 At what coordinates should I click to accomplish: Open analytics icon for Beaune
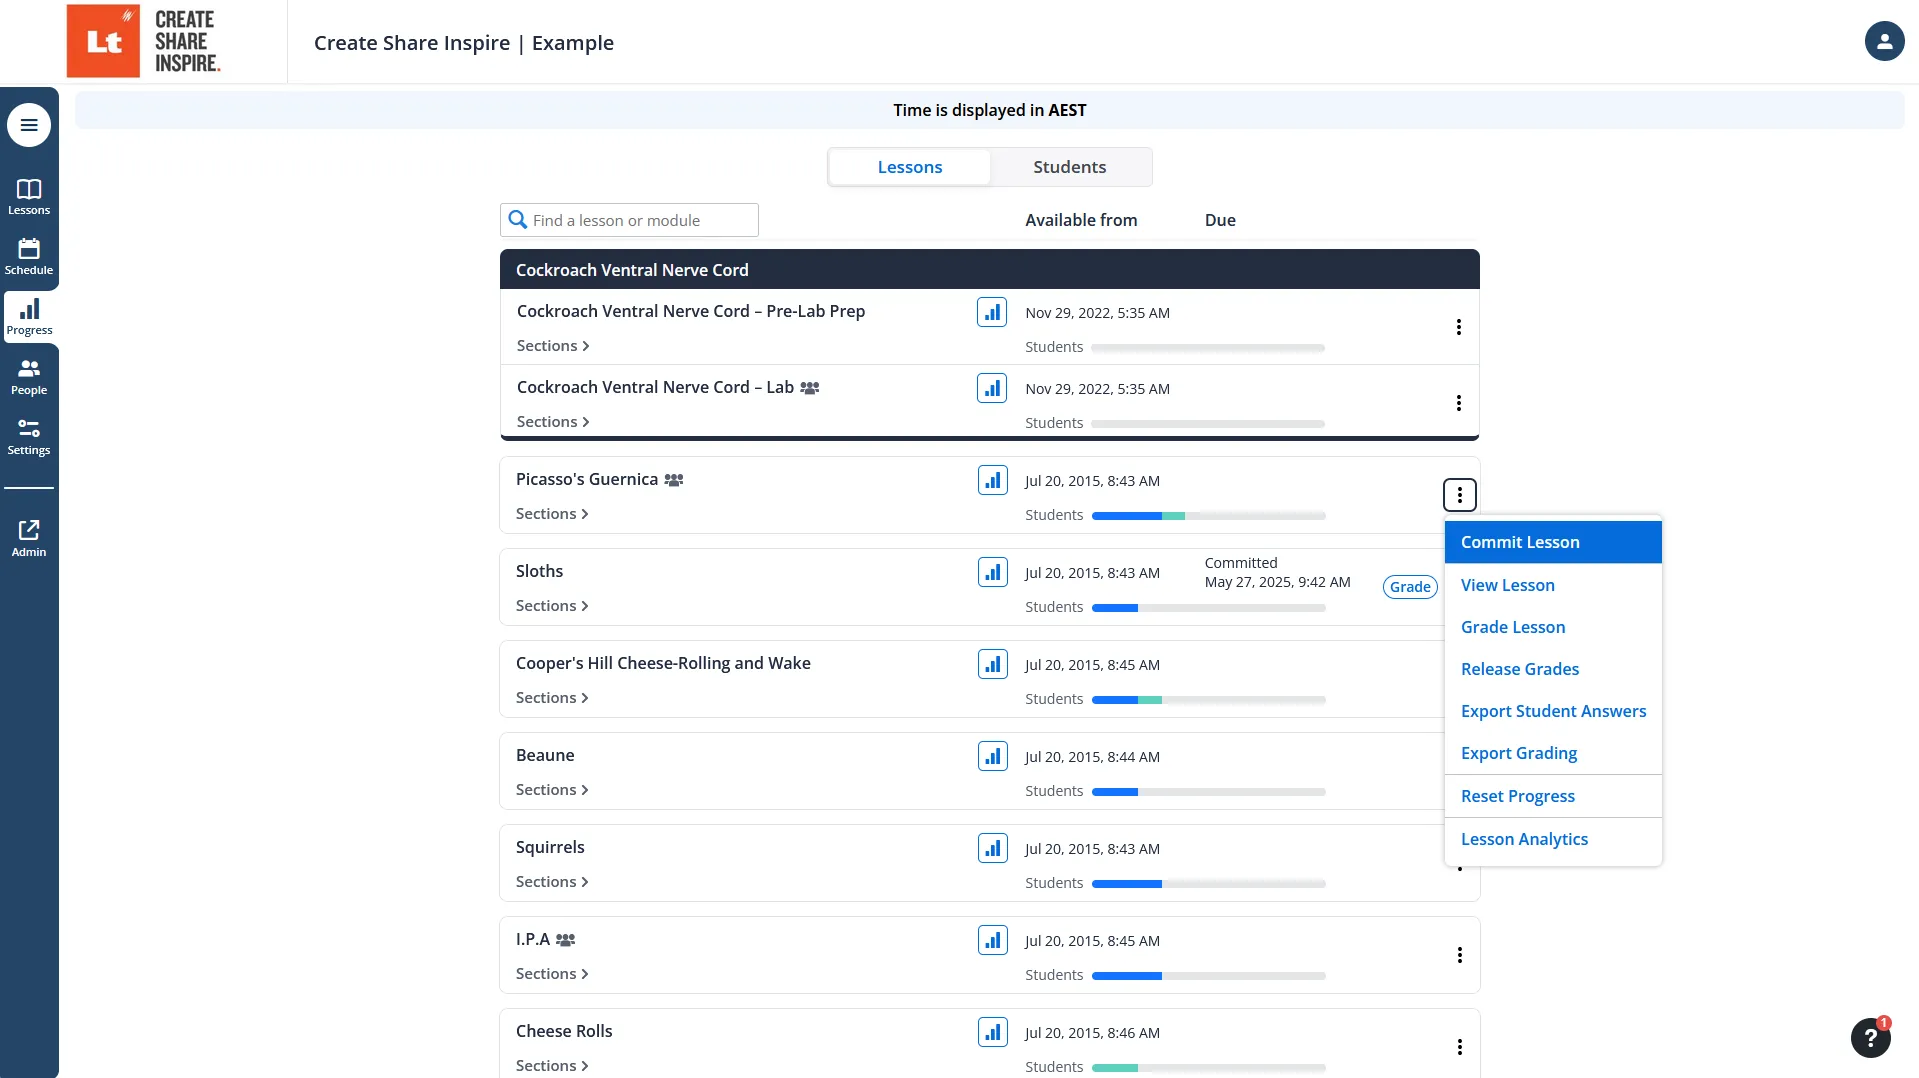(993, 756)
